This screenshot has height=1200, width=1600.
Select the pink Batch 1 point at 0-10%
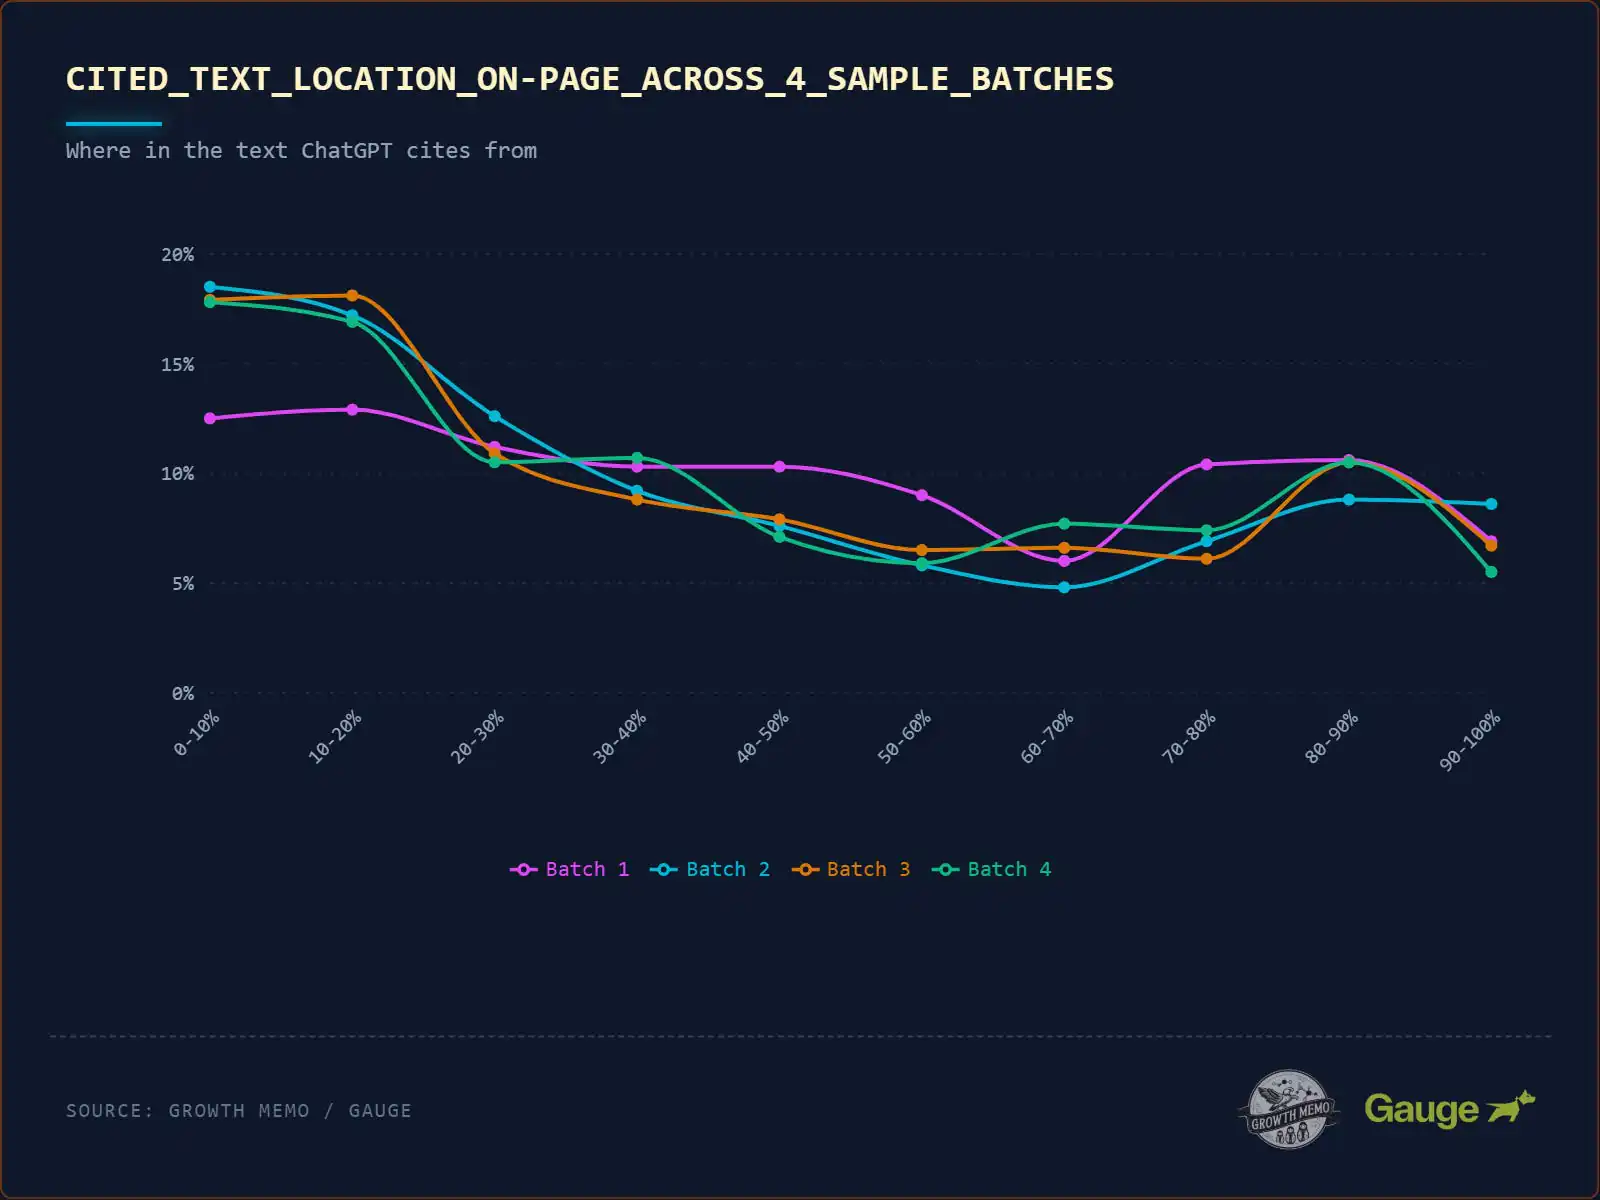[210, 418]
